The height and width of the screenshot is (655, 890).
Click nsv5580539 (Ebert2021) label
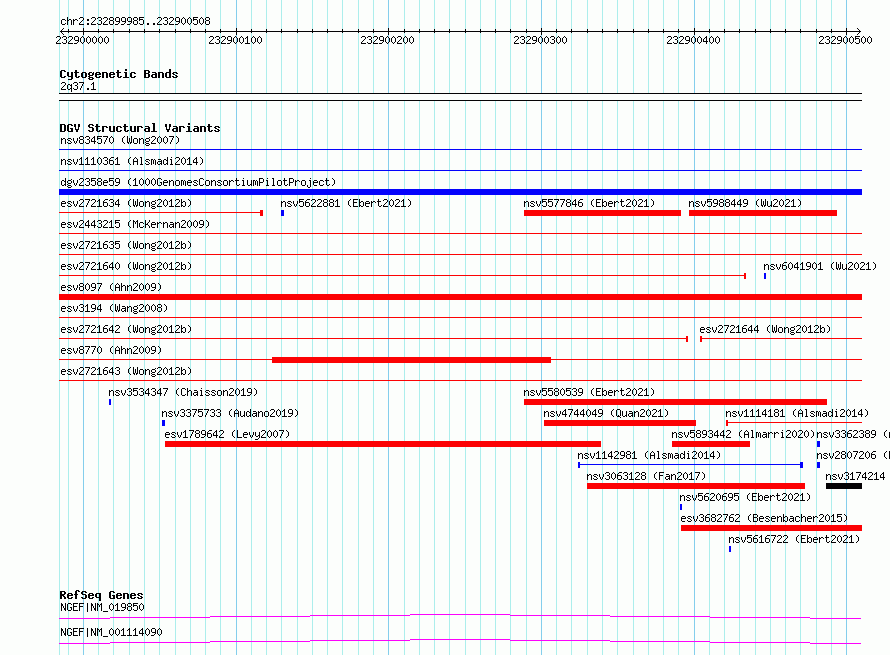(x=589, y=392)
